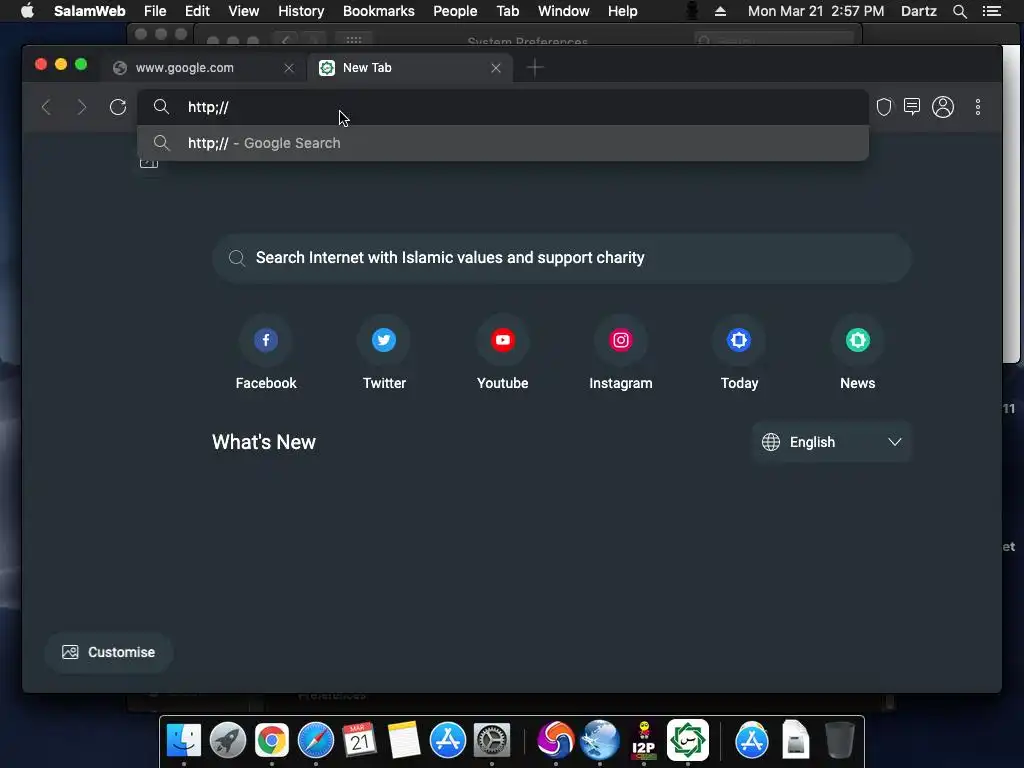Open the Bookmarks menu
Image resolution: width=1024 pixels, height=768 pixels.
[379, 11]
